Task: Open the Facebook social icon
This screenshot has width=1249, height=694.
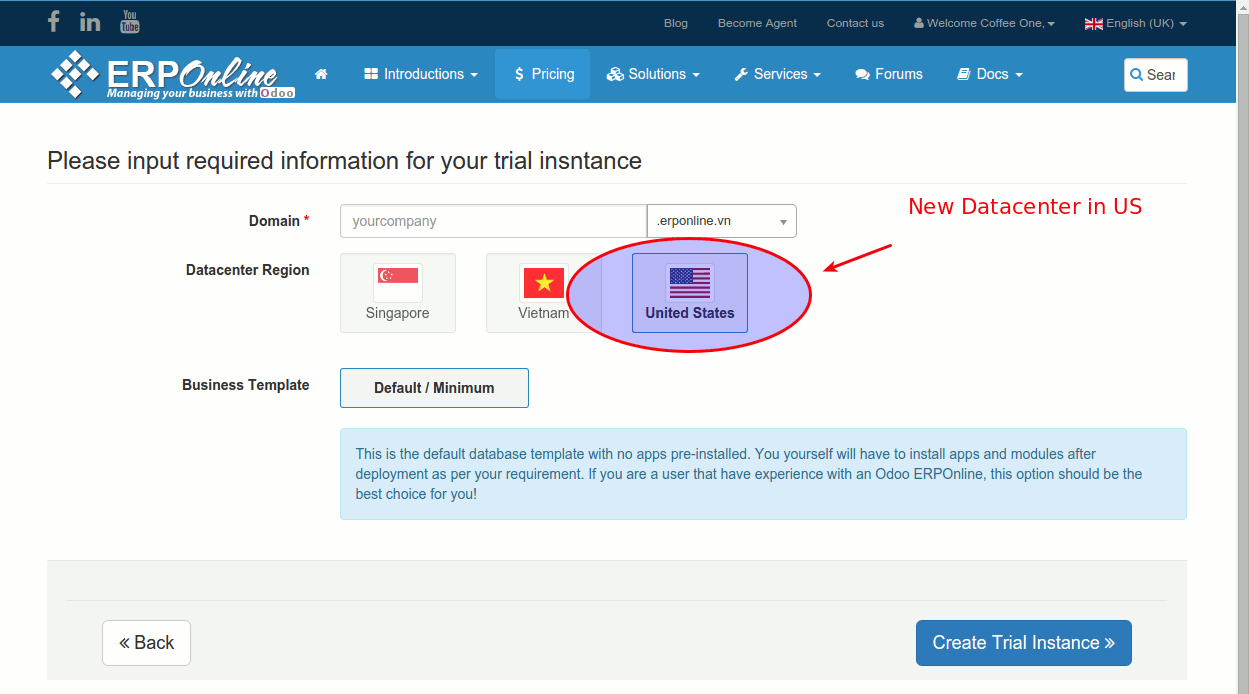Action: coord(54,22)
